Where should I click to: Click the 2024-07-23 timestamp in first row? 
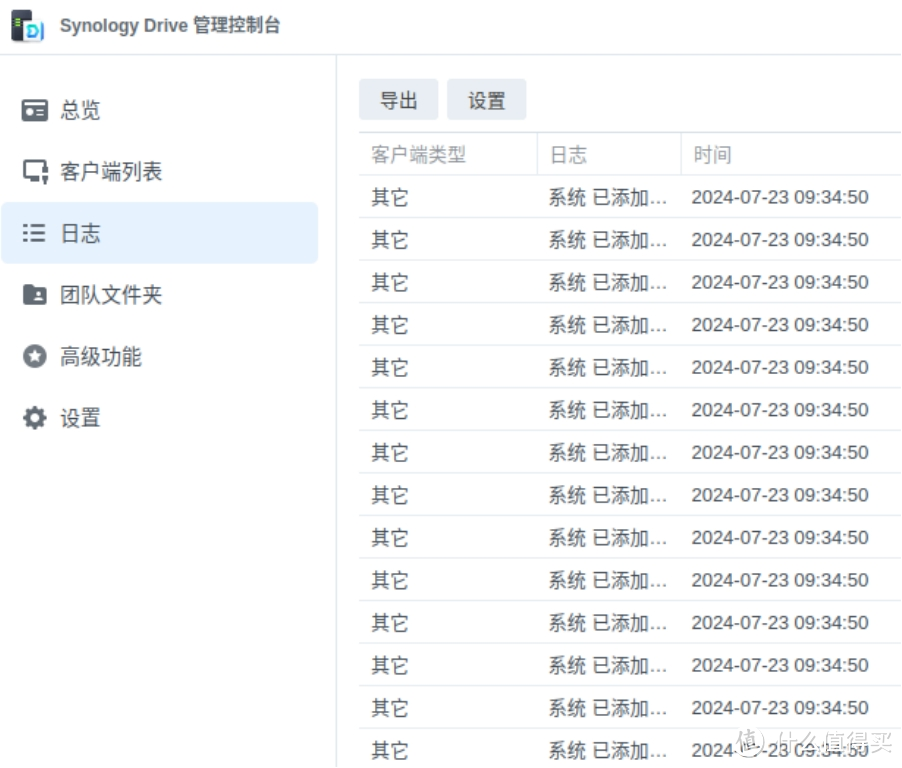click(x=780, y=197)
